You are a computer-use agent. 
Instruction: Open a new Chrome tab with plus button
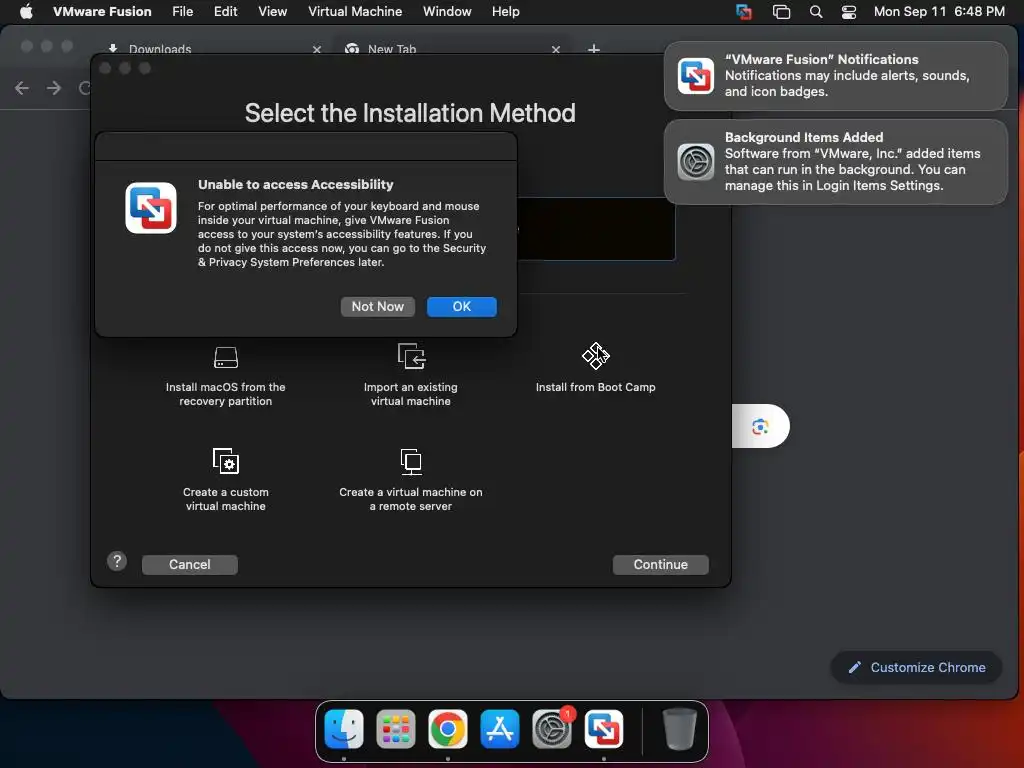click(594, 50)
